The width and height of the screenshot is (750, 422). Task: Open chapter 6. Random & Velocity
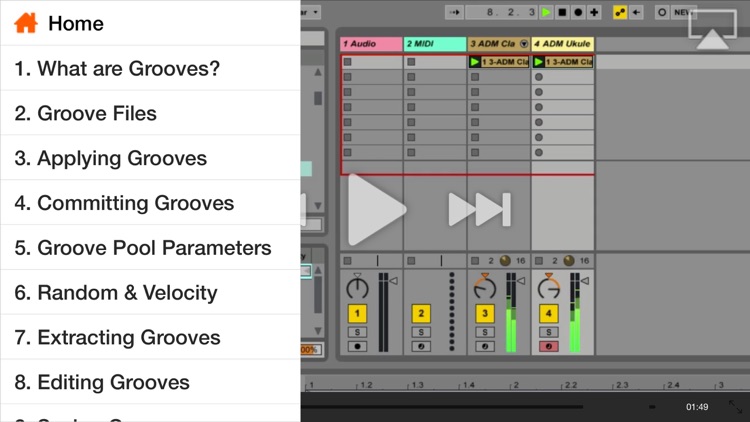[150, 292]
